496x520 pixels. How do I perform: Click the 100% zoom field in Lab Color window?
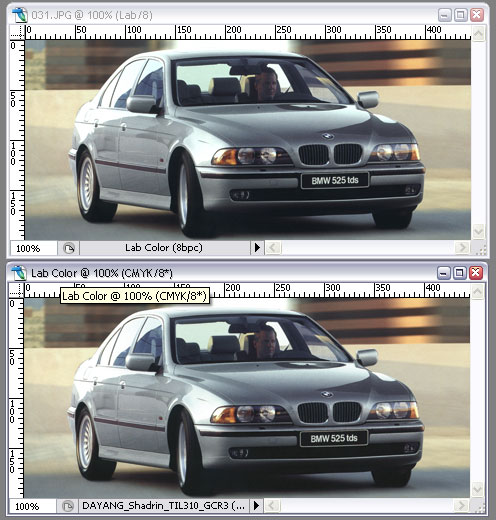tap(32, 506)
